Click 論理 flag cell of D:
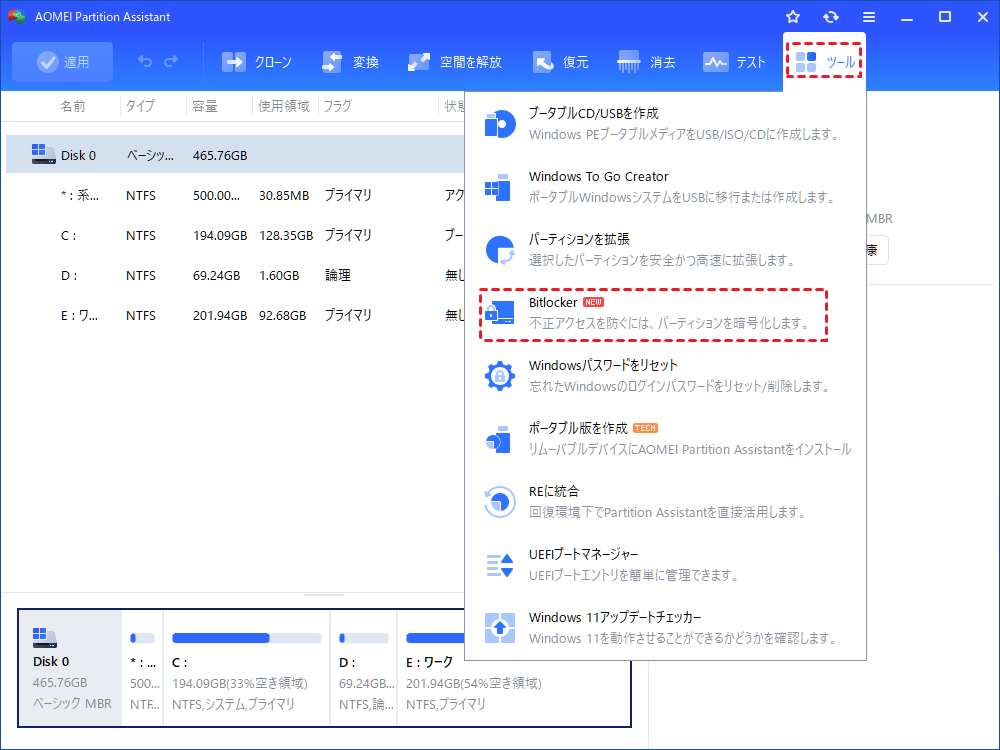The image size is (1000, 750). point(337,276)
